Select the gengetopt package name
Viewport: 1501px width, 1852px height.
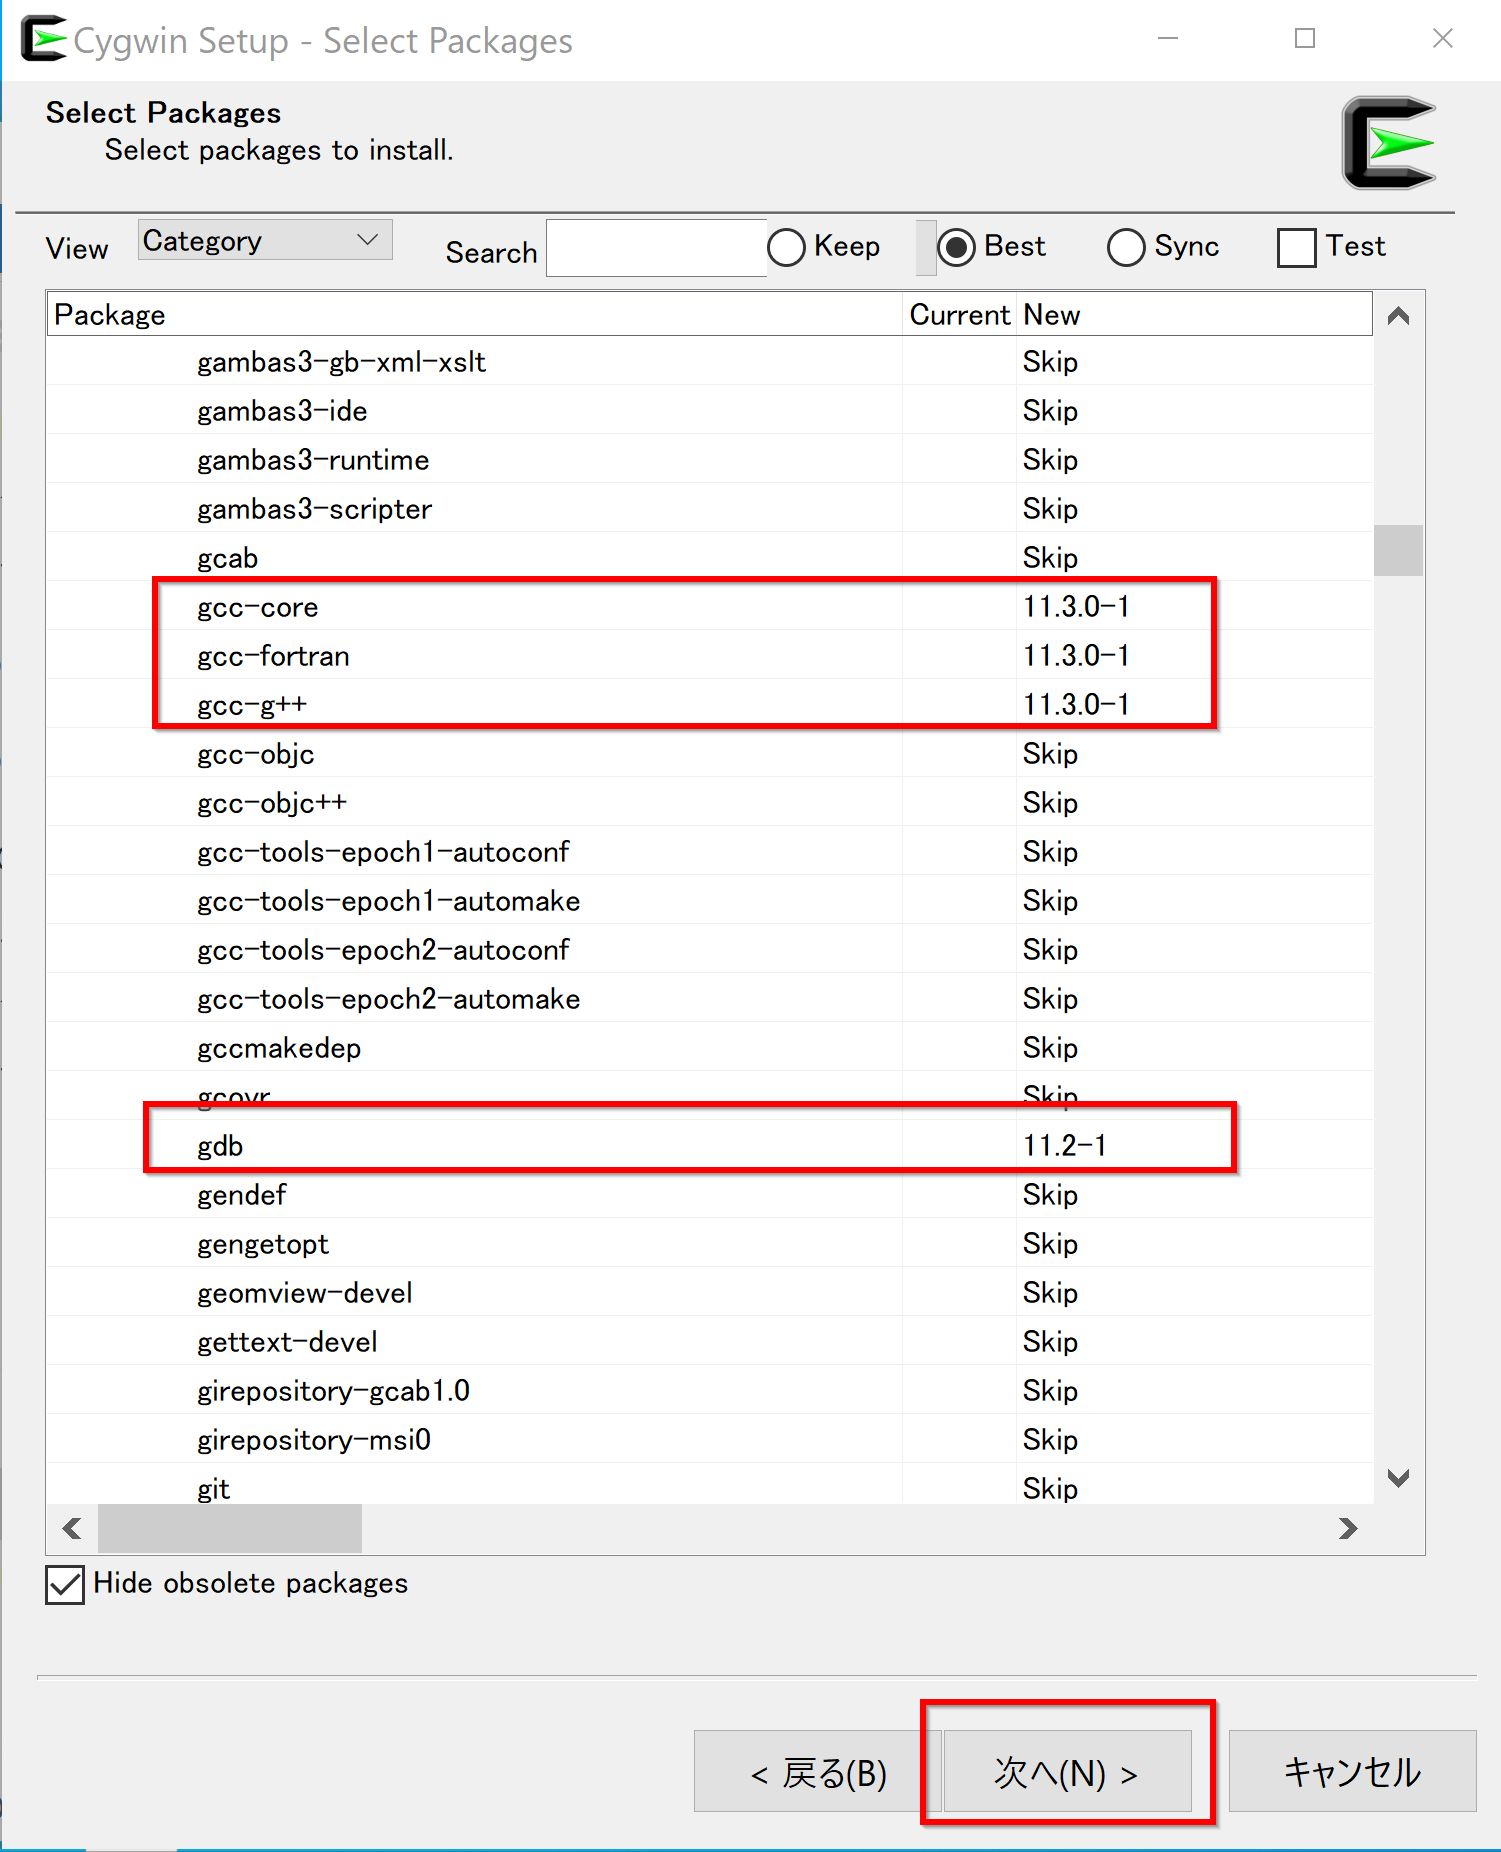(x=263, y=1244)
